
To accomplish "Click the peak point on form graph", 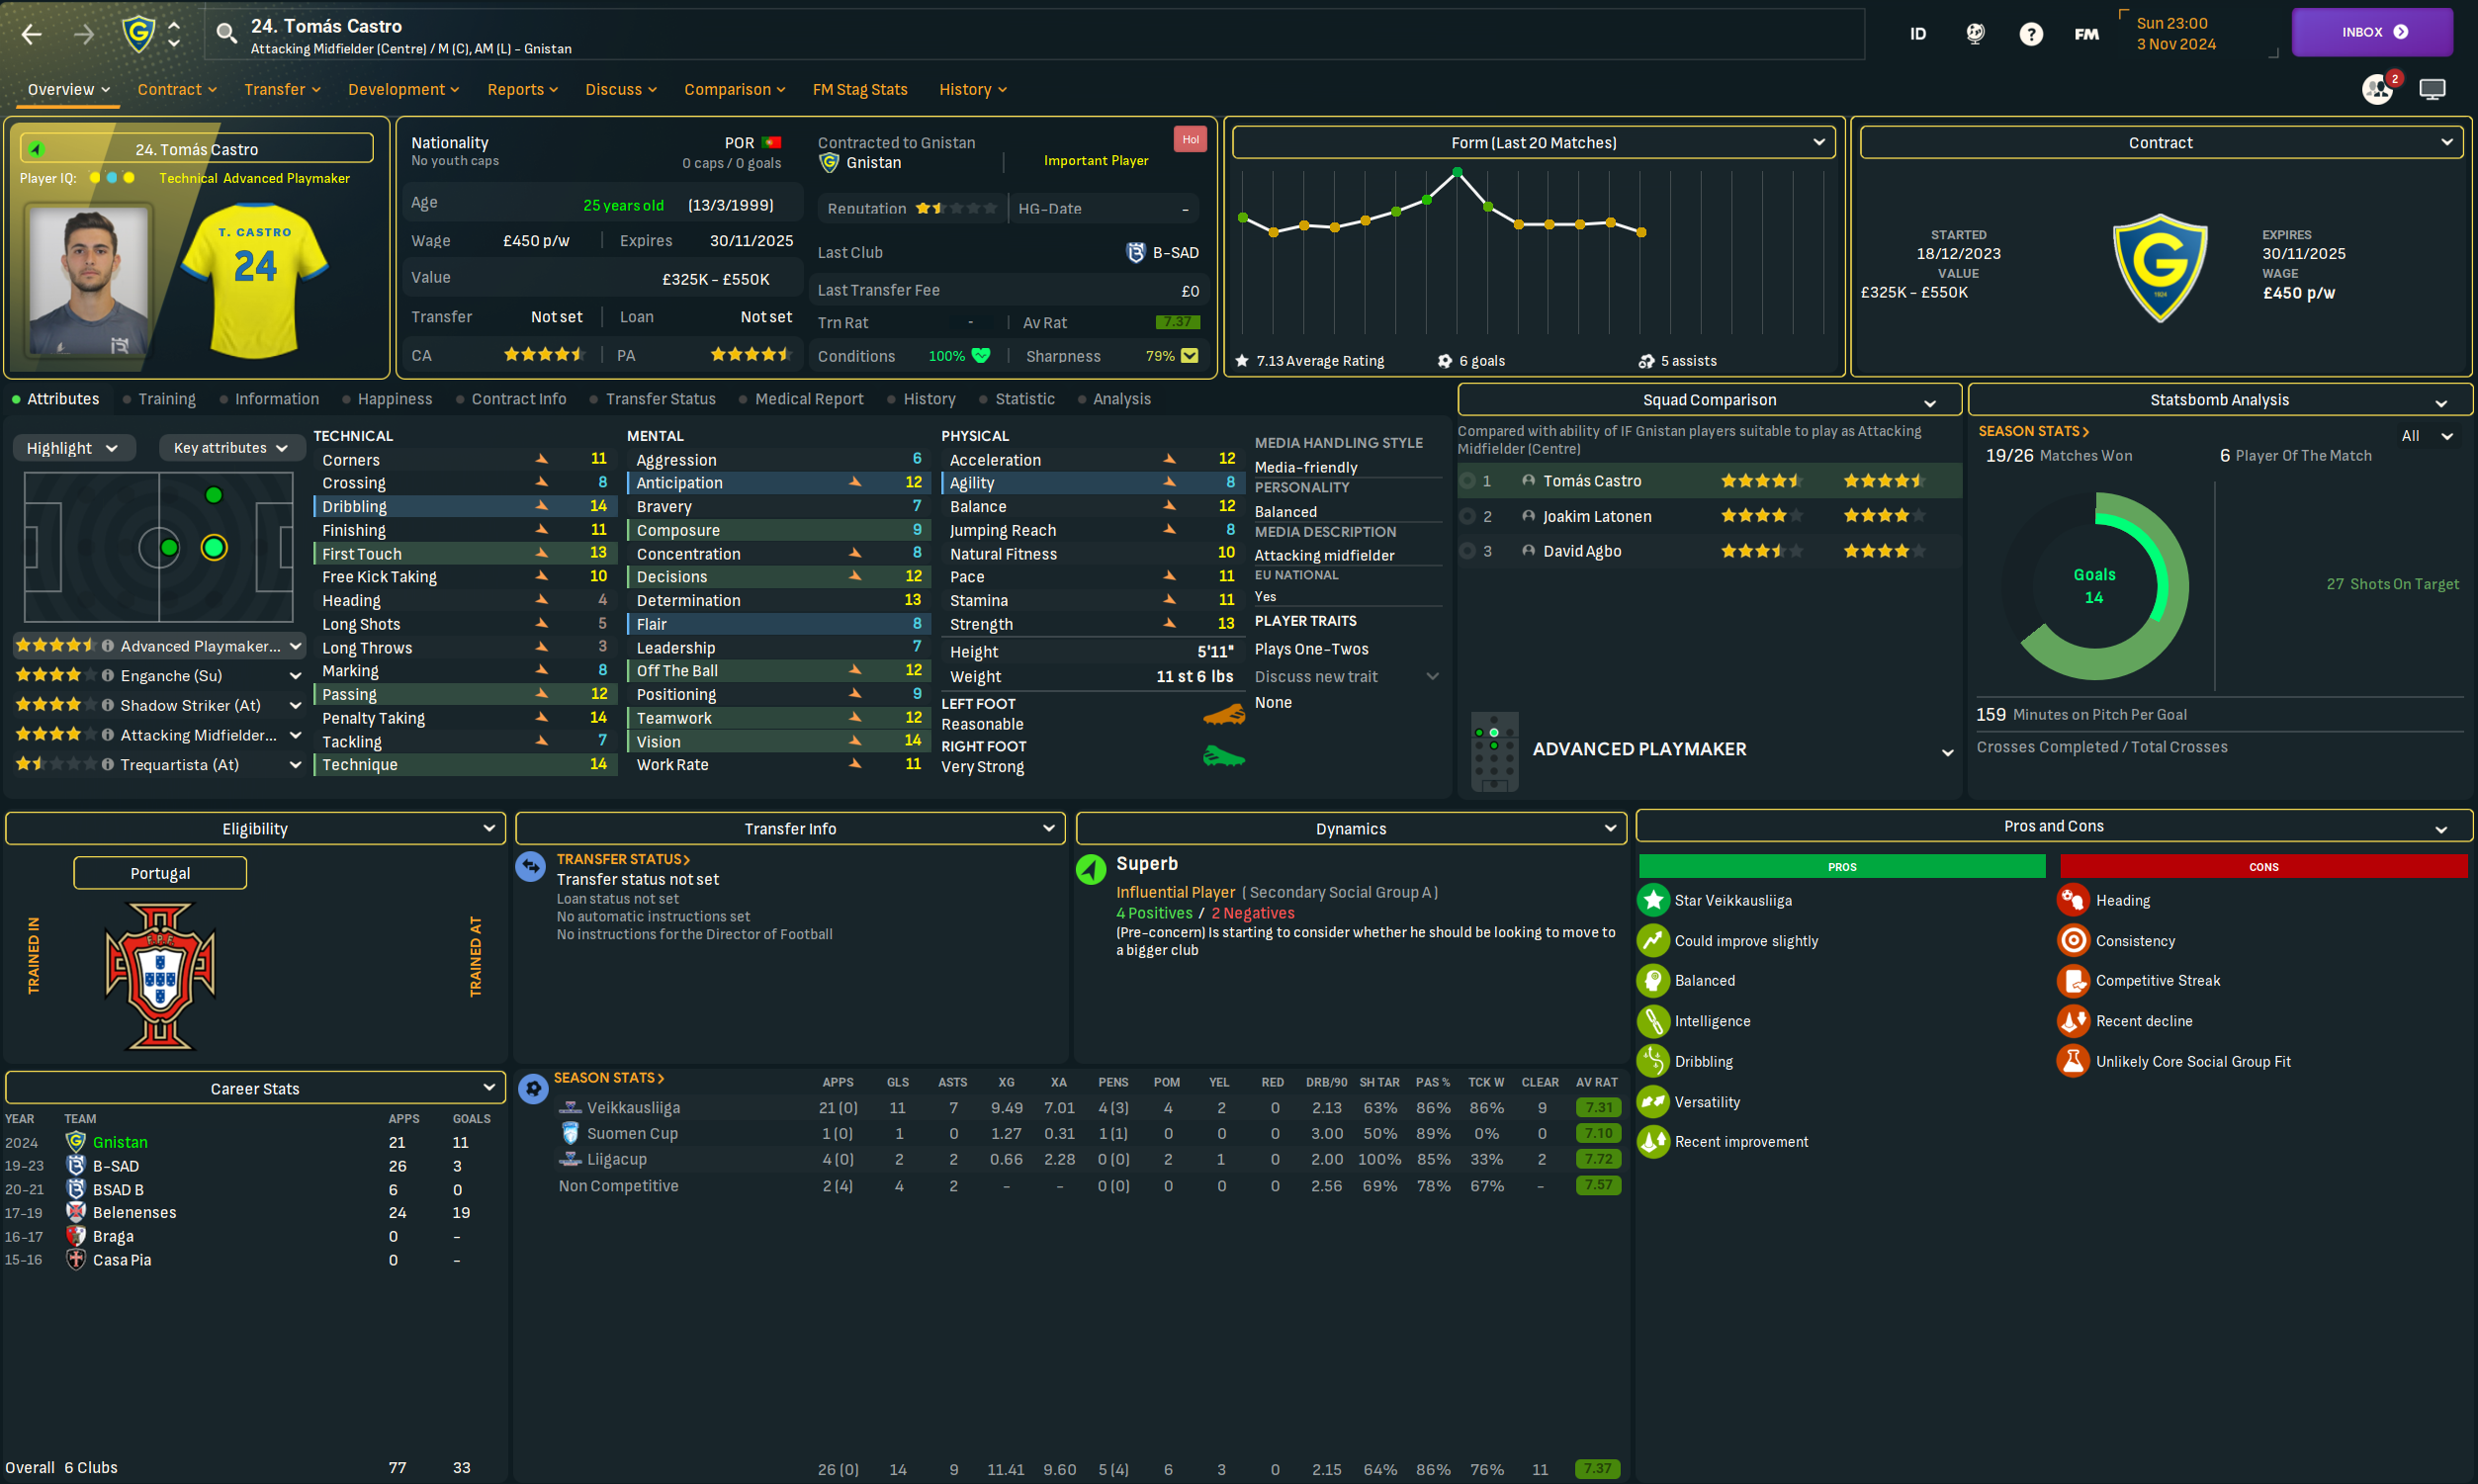I will pyautogui.click(x=1457, y=173).
